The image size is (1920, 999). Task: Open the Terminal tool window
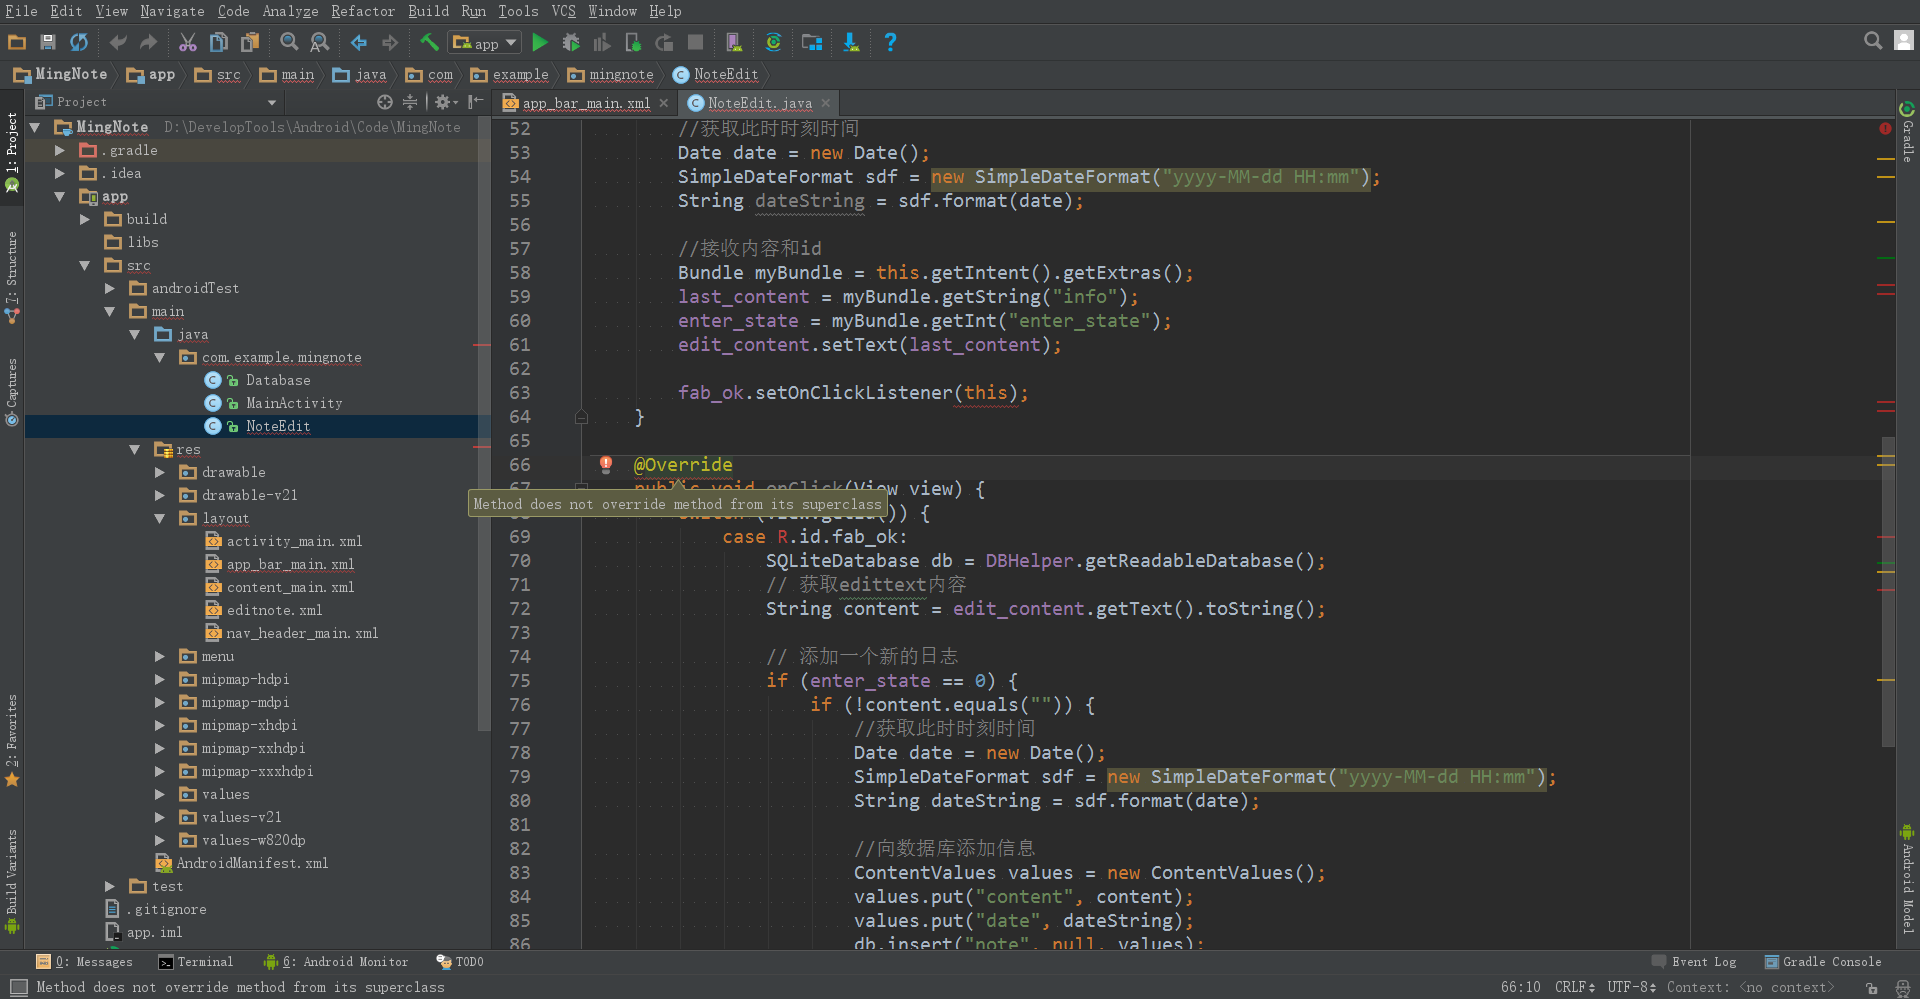pos(196,962)
